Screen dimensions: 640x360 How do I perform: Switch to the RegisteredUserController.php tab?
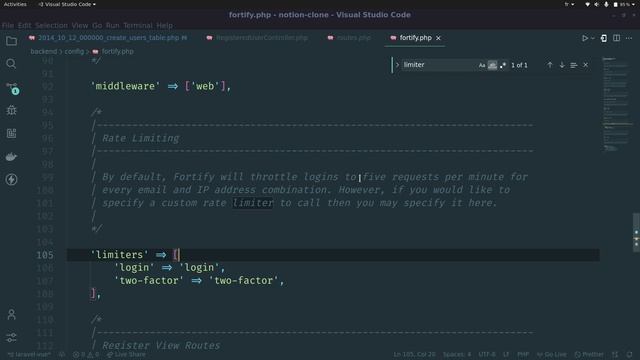pos(258,38)
